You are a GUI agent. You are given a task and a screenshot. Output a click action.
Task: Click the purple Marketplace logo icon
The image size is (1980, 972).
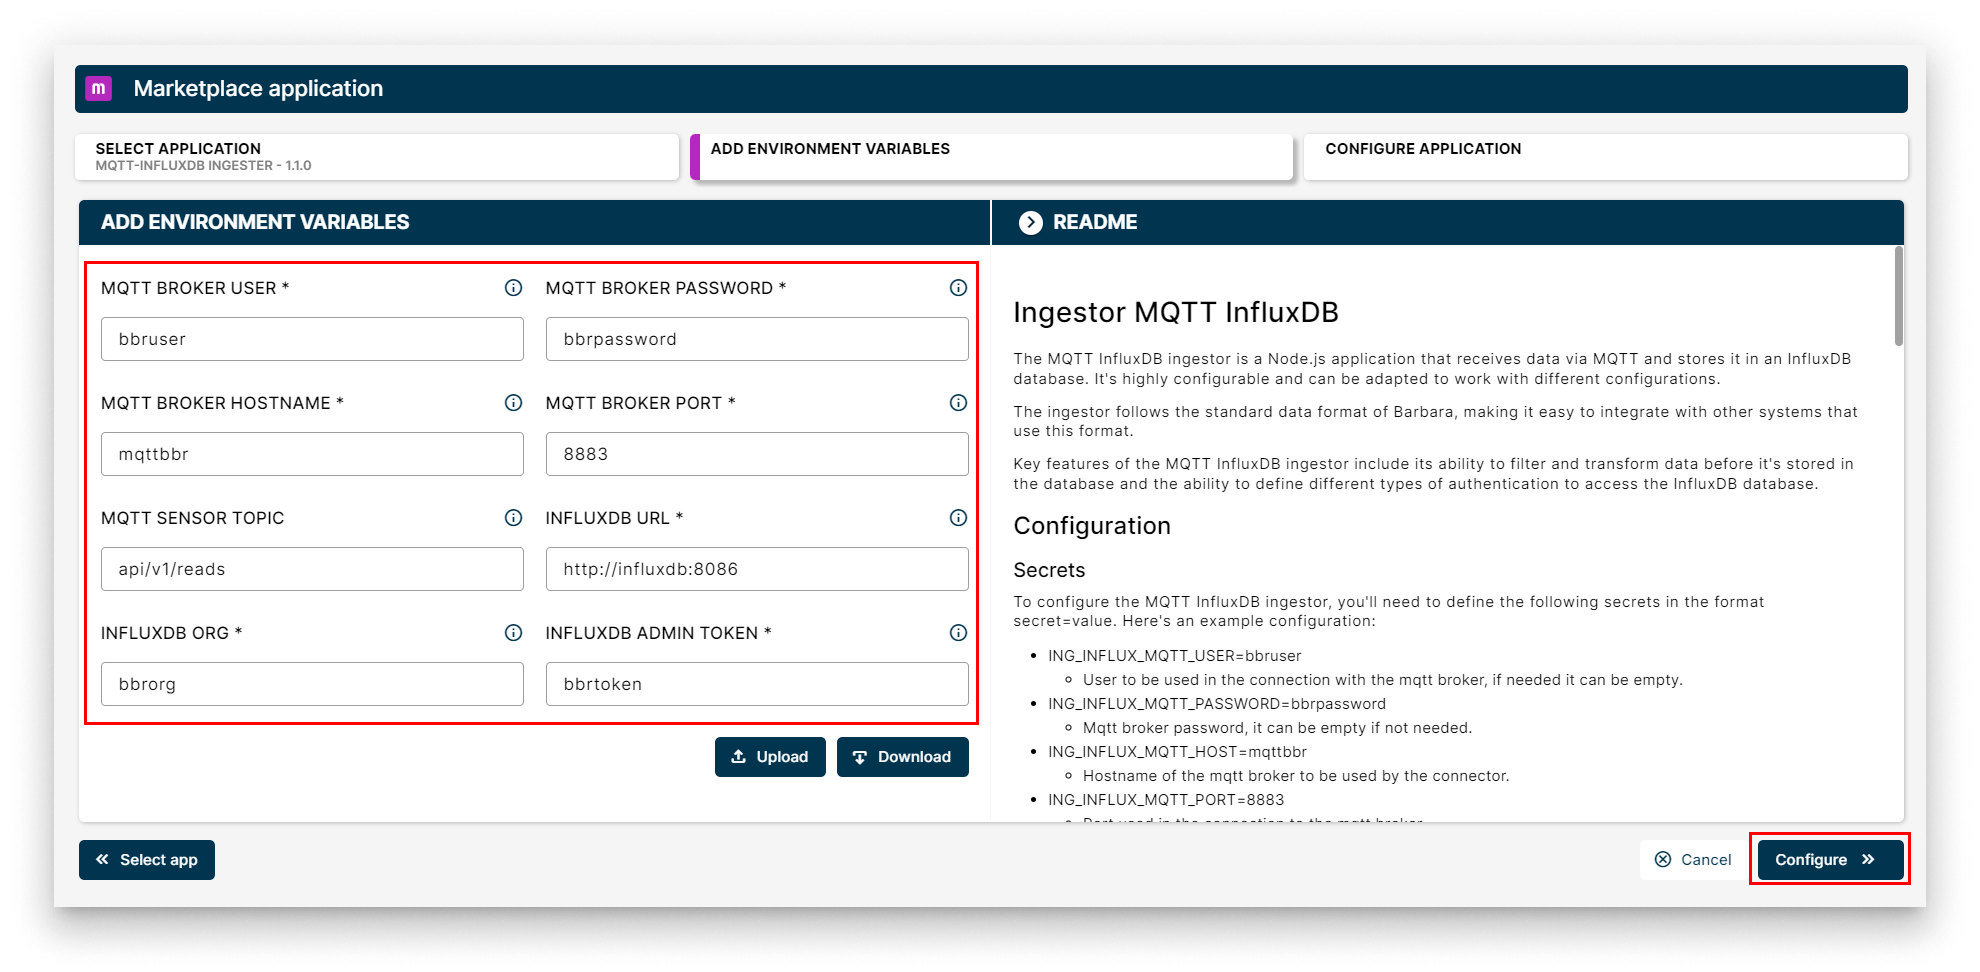(98, 88)
